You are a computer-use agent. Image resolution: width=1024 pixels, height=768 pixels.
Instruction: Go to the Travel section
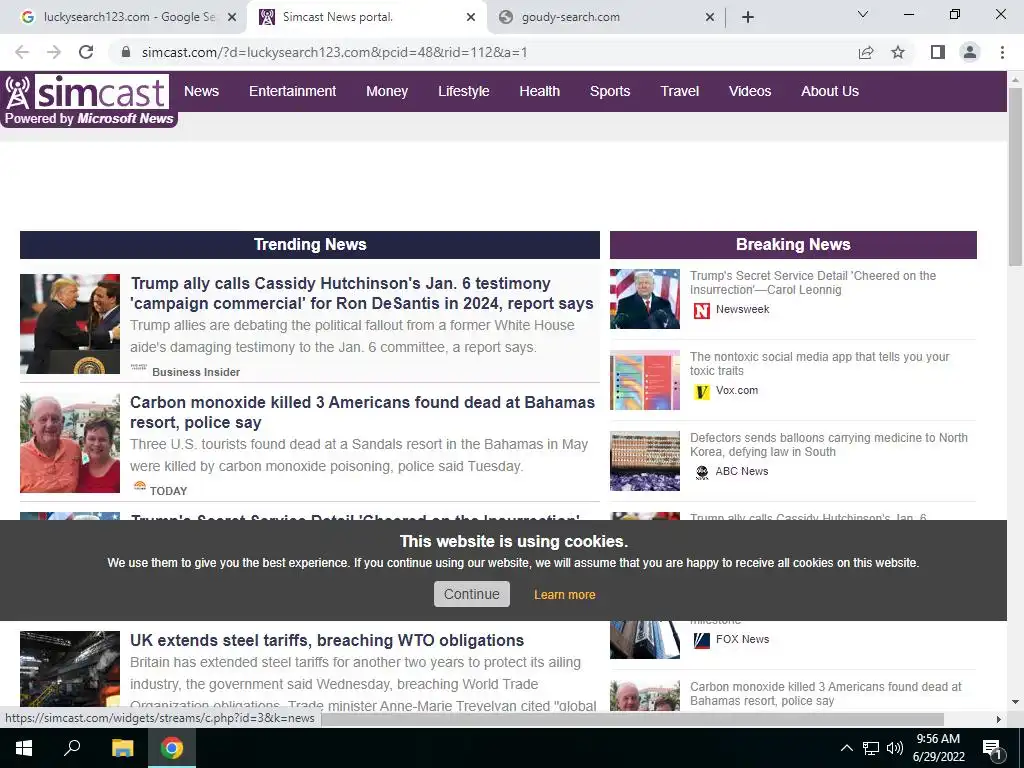tap(679, 91)
